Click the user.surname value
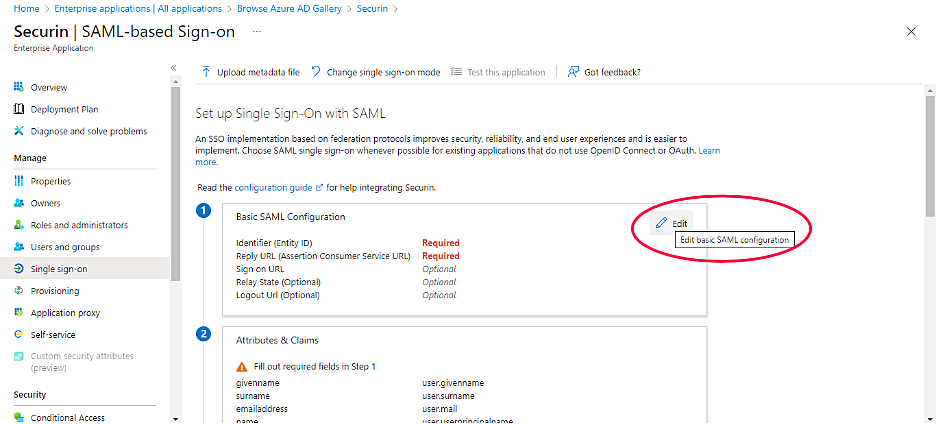The width and height of the screenshot is (936, 424). [x=448, y=396]
